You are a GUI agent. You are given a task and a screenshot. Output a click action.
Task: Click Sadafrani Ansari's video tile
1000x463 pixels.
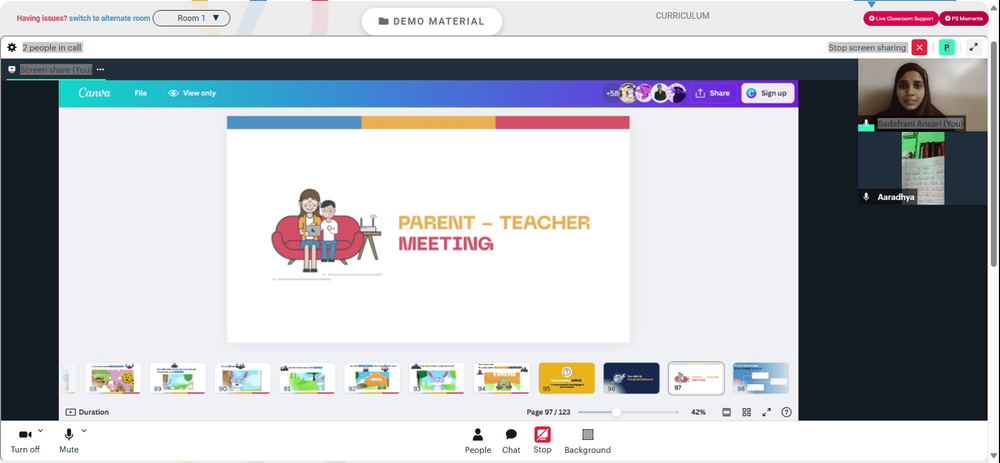pos(922,95)
